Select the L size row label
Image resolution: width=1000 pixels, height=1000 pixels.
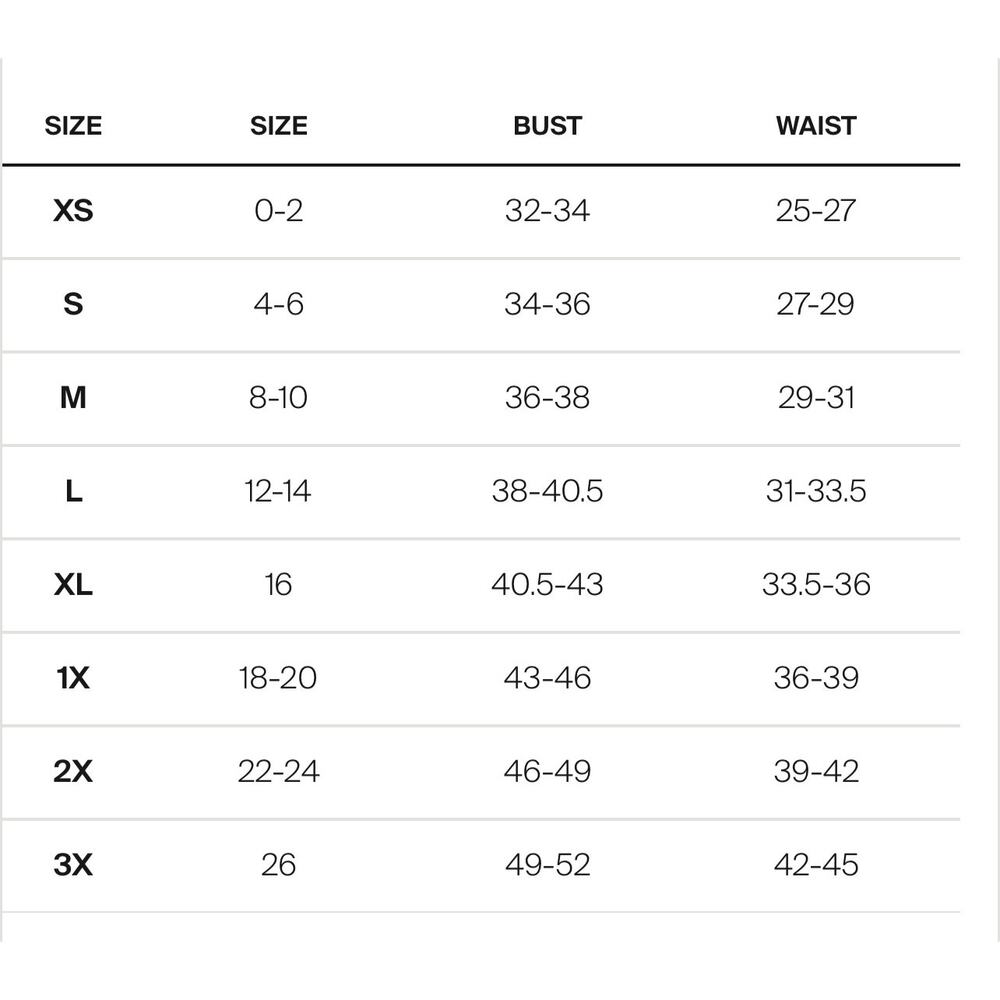[73, 491]
